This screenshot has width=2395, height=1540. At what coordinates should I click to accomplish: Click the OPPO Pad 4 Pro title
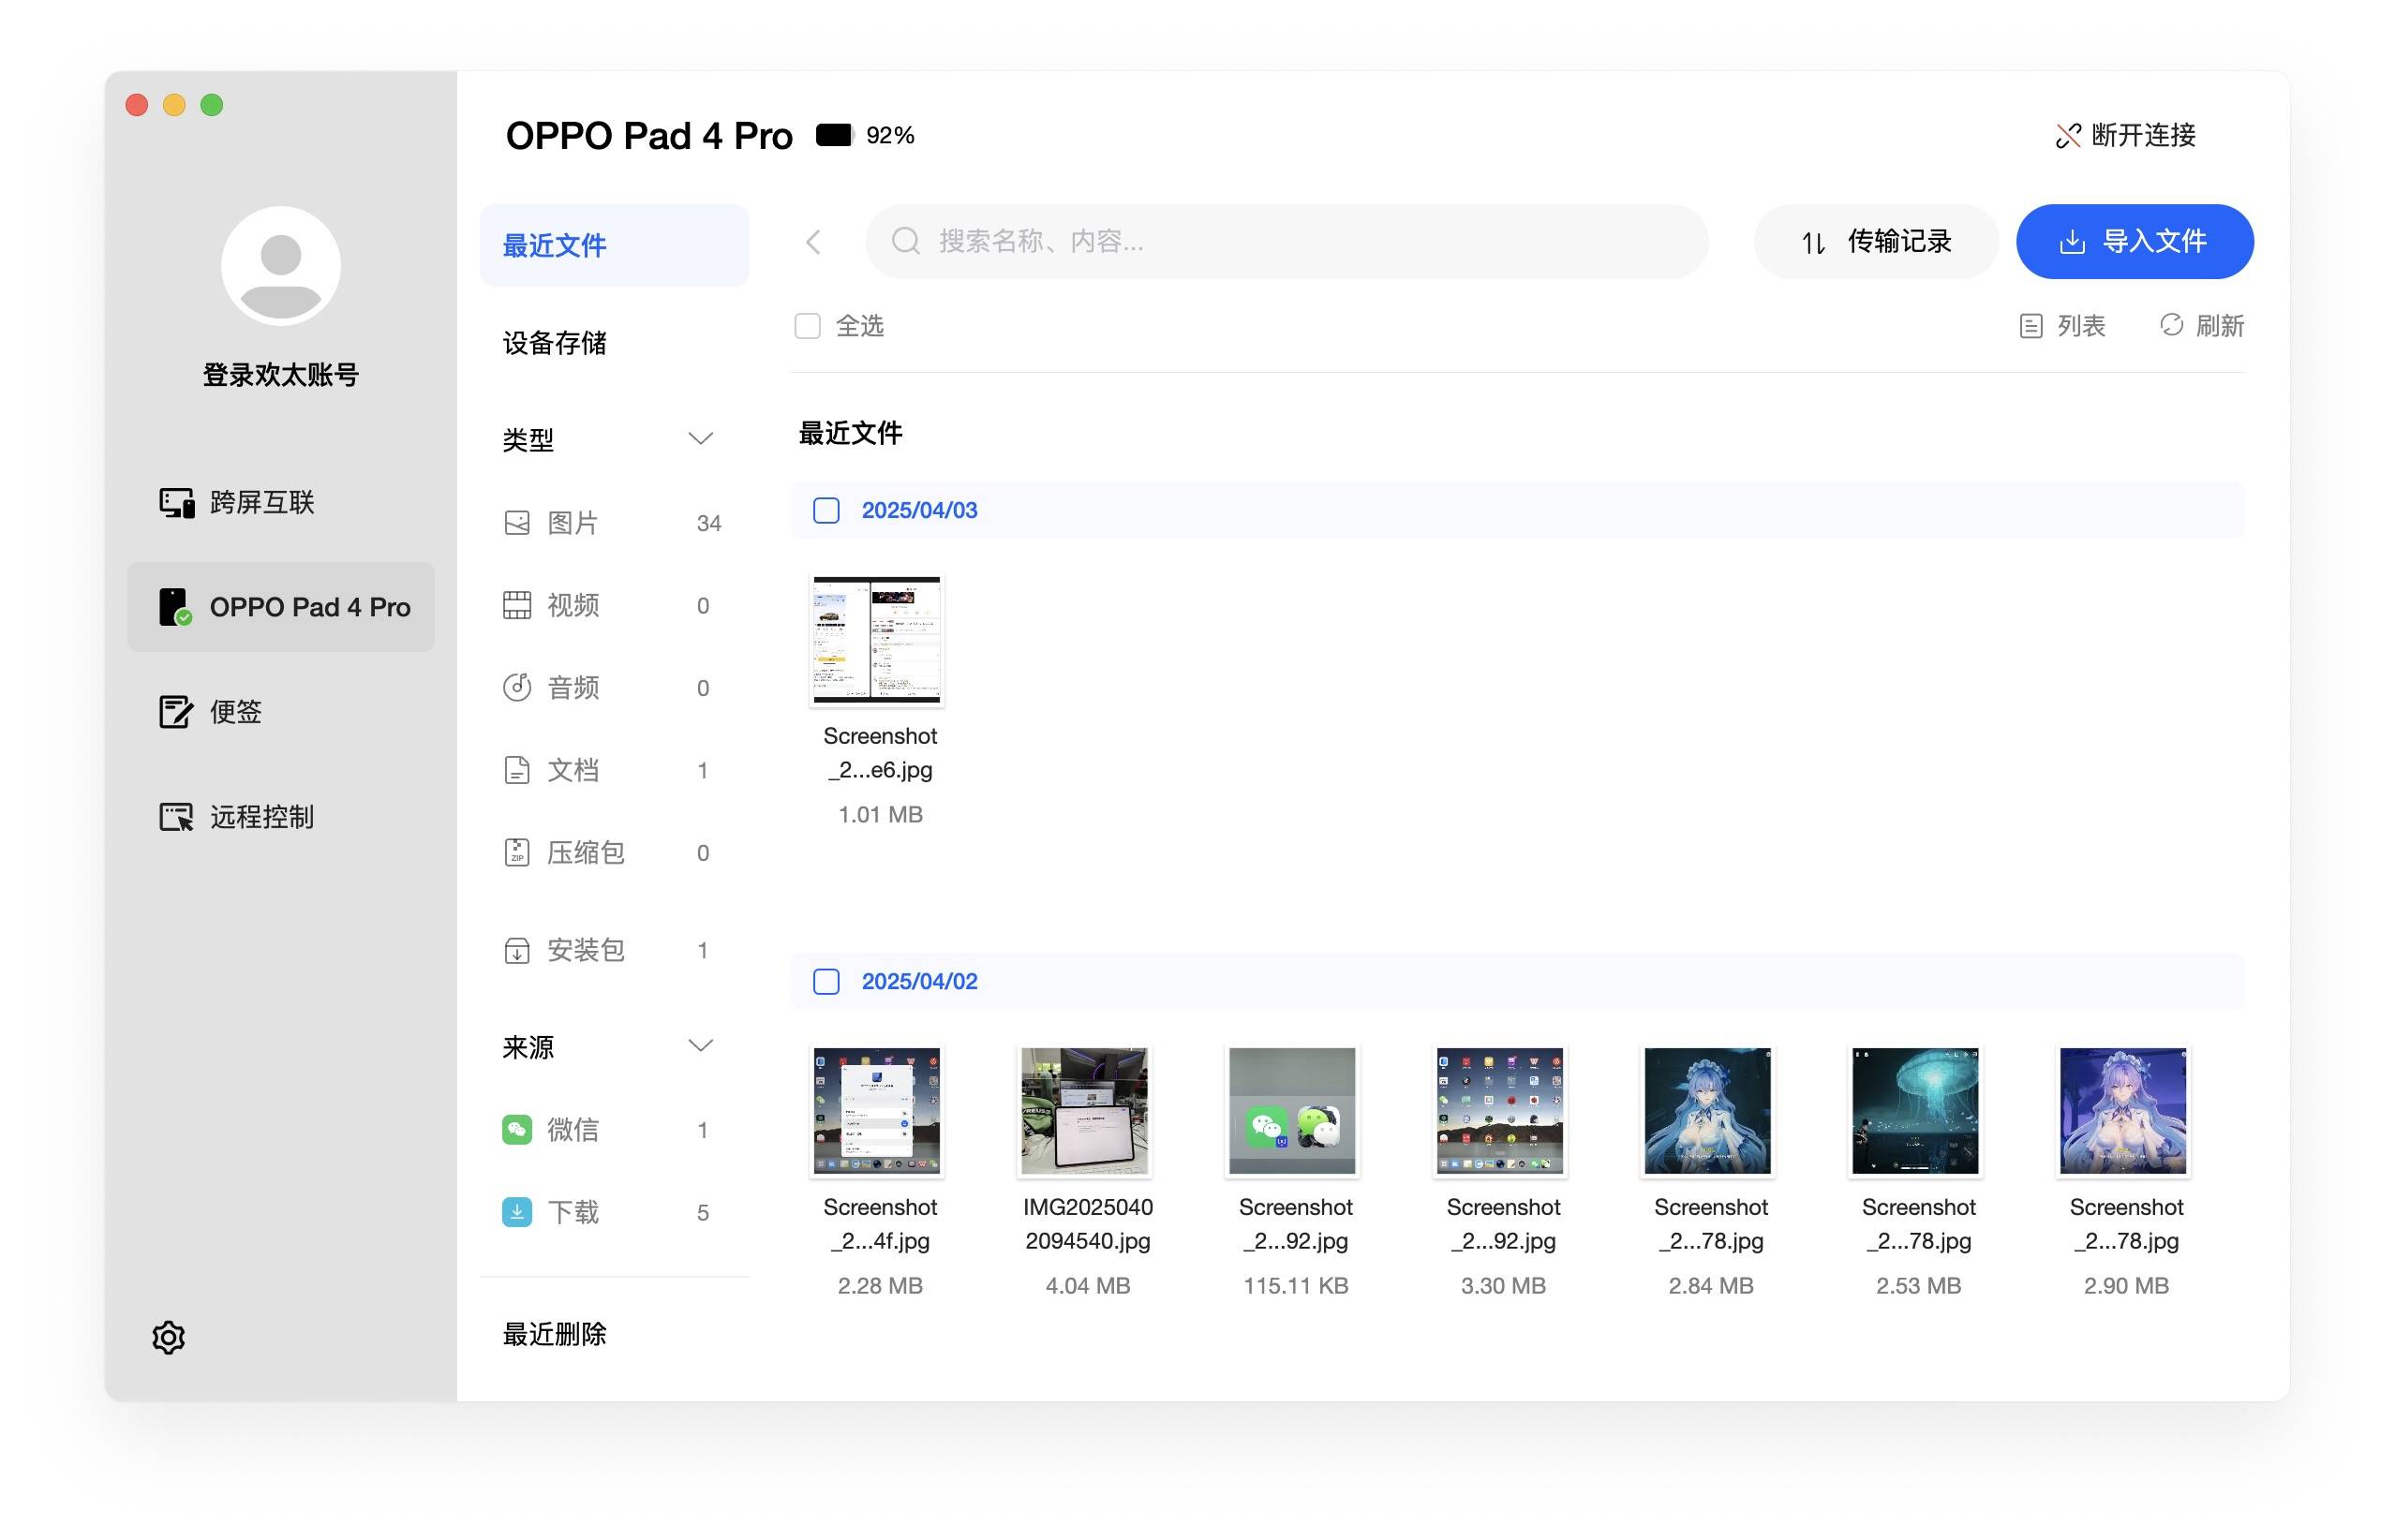649,136
